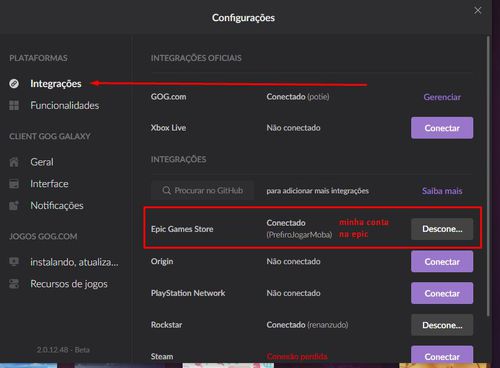Click Xbox Live's Não conectado status
Viewport: 500px width, 368px height.
(293, 128)
